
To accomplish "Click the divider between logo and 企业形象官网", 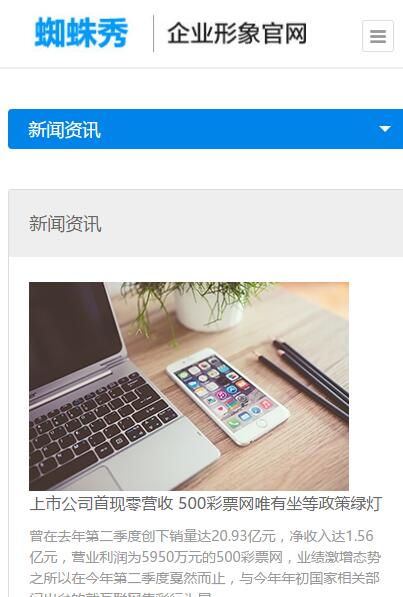I will (x=154, y=33).
